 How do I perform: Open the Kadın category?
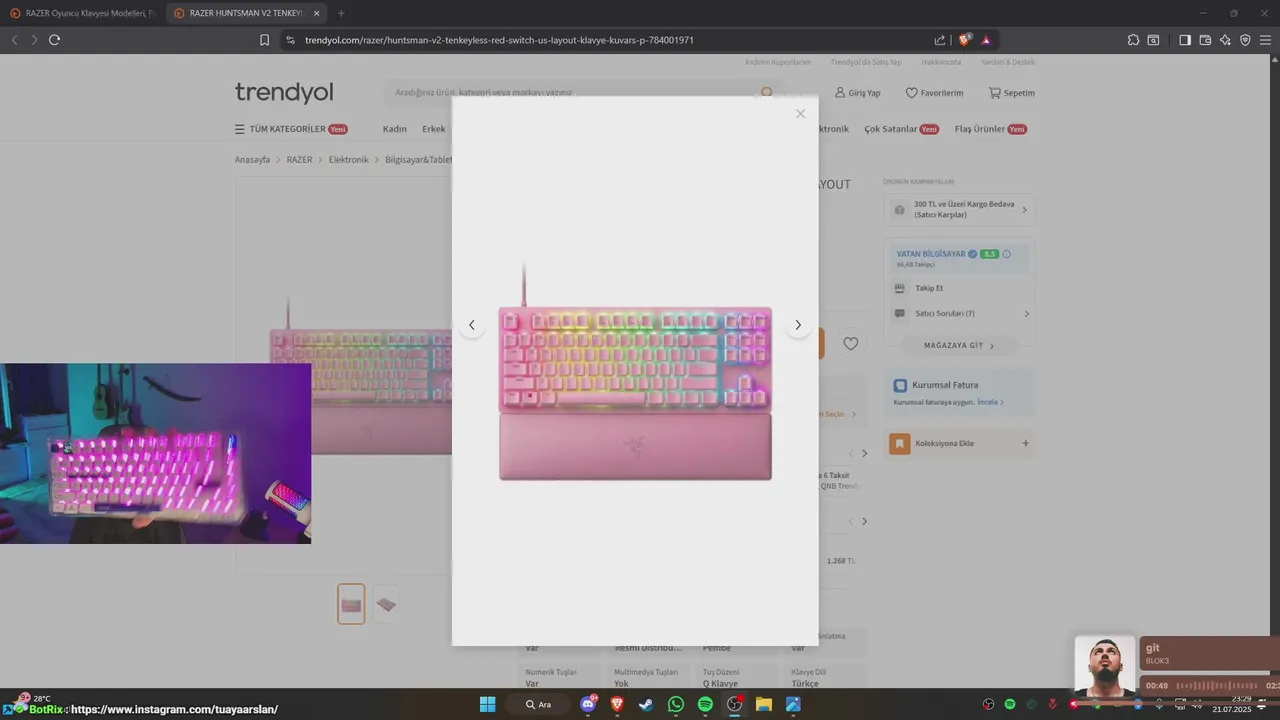394,129
